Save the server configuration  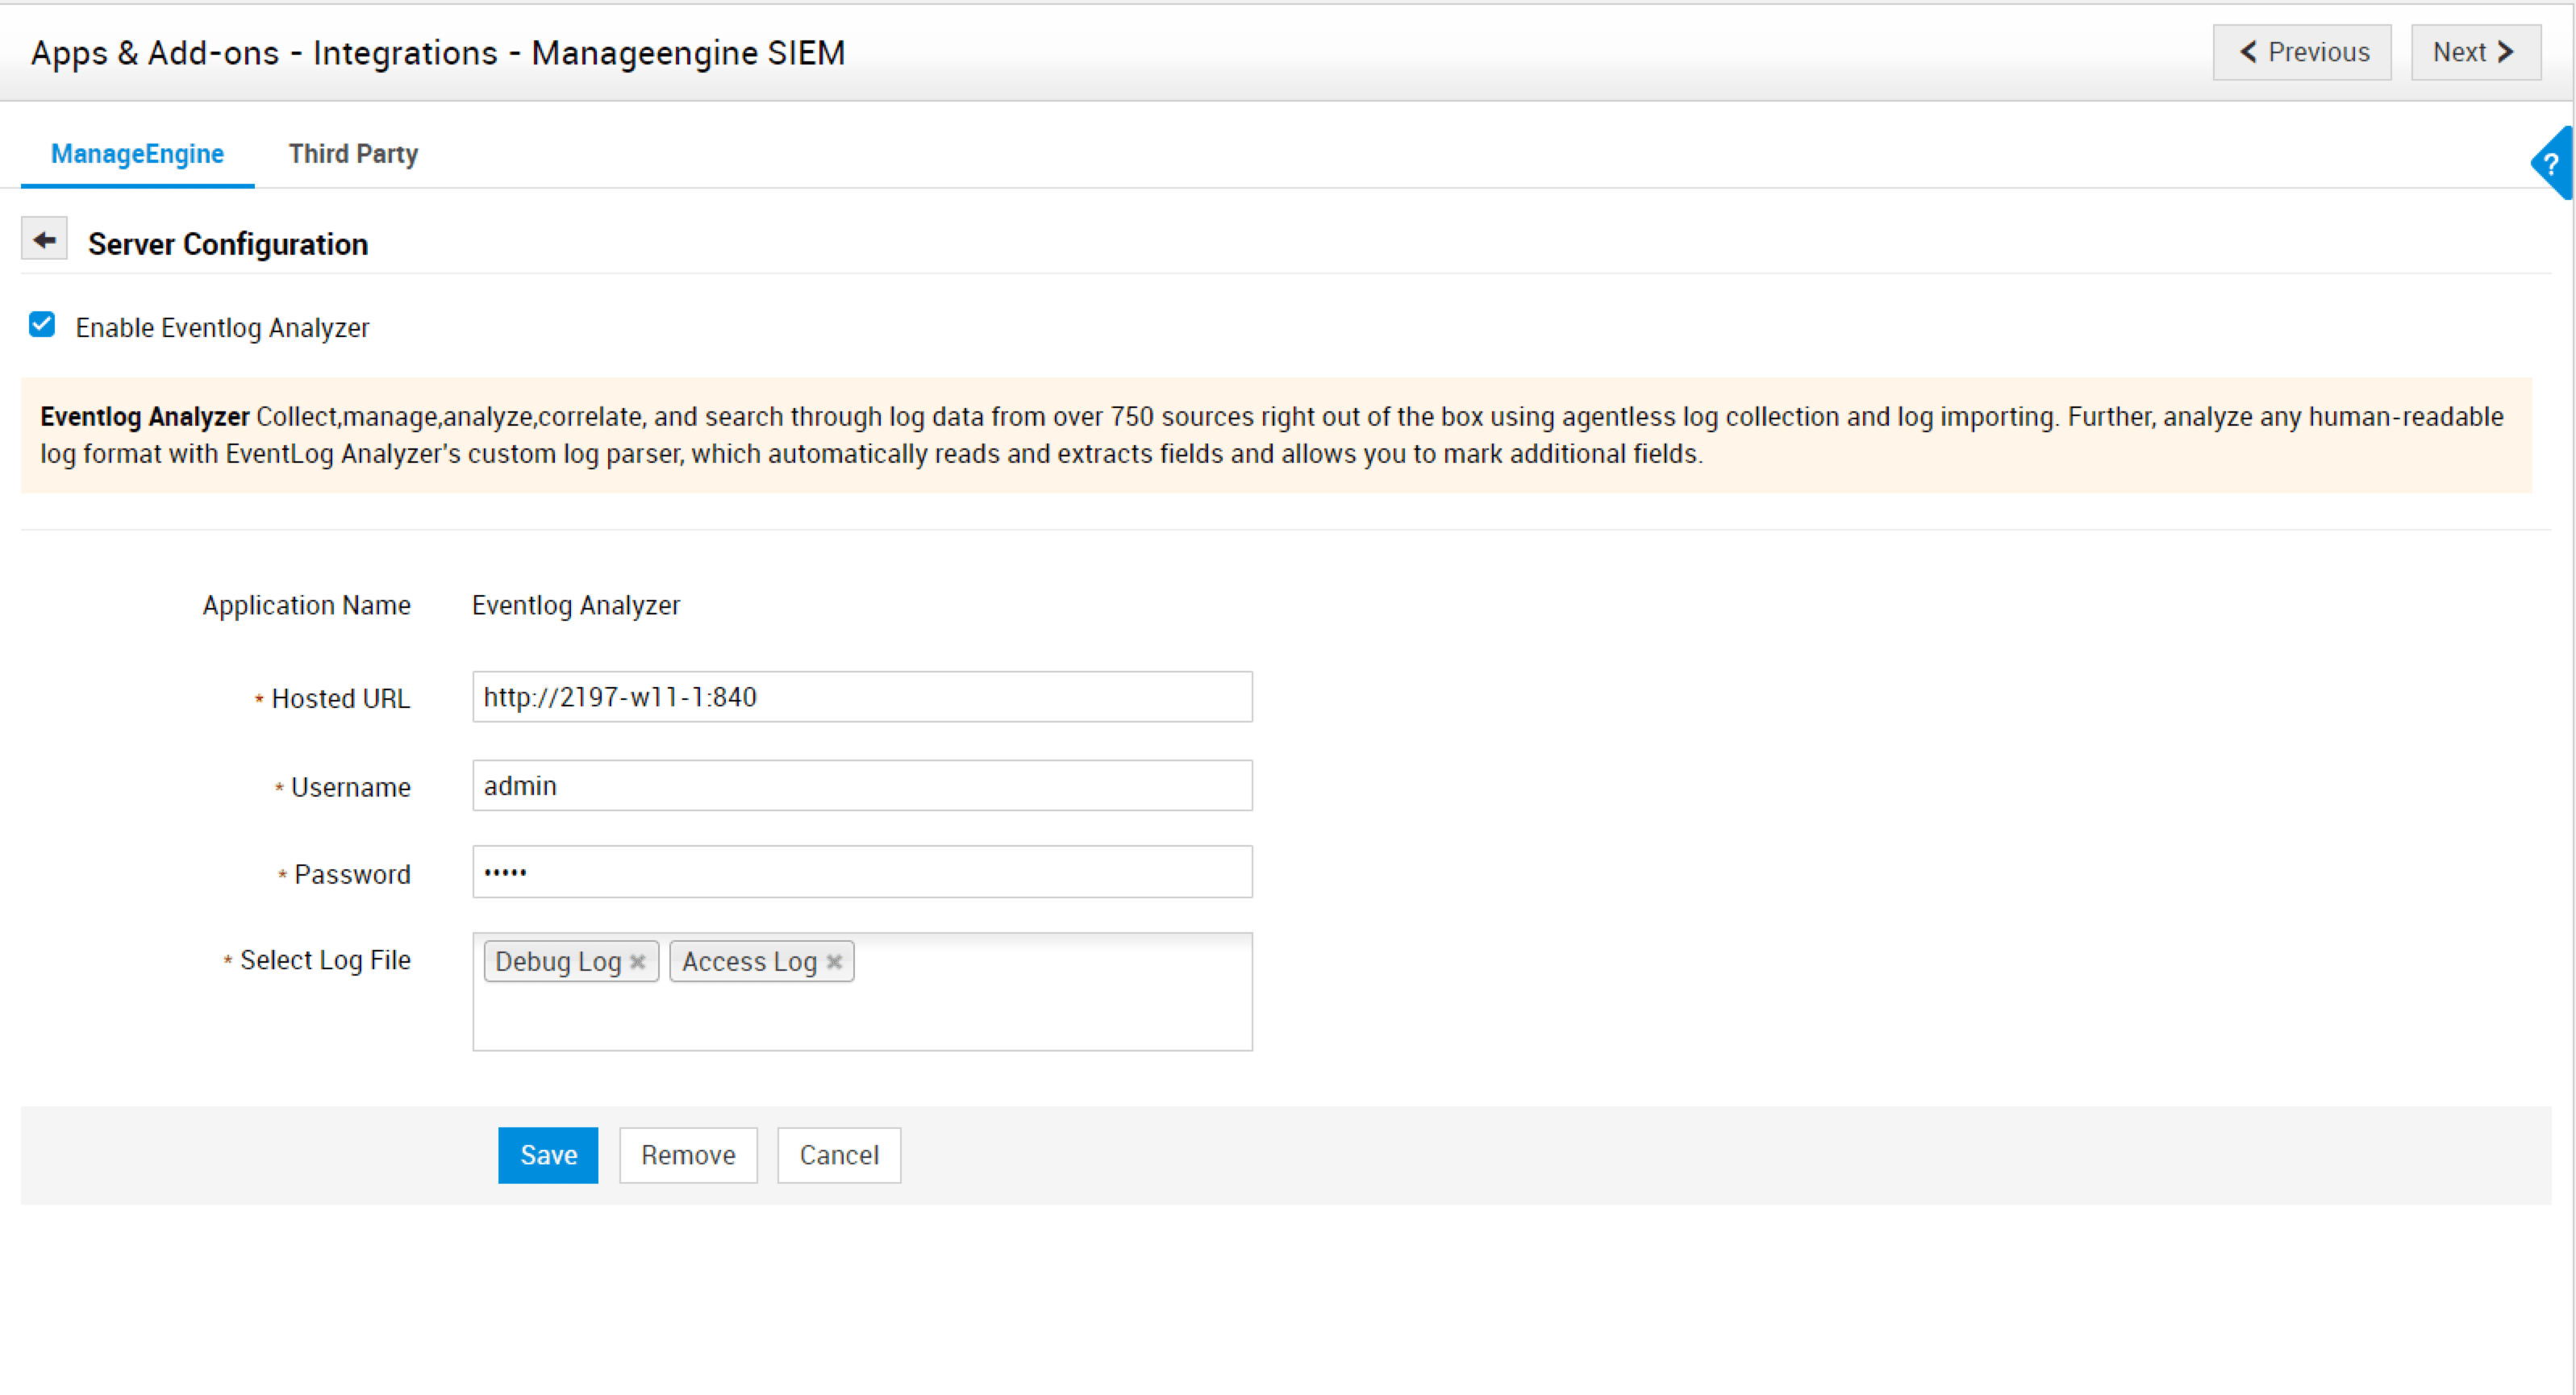point(548,1155)
